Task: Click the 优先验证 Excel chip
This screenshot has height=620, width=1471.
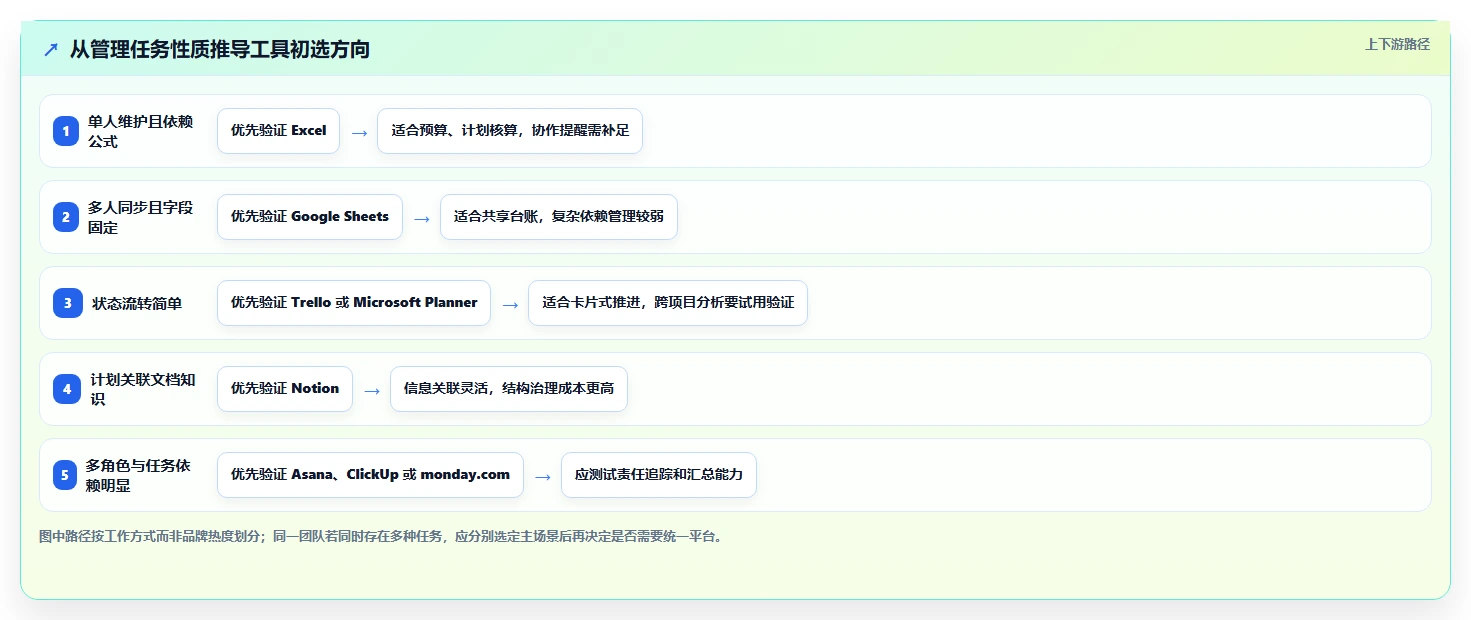Action: (x=279, y=131)
